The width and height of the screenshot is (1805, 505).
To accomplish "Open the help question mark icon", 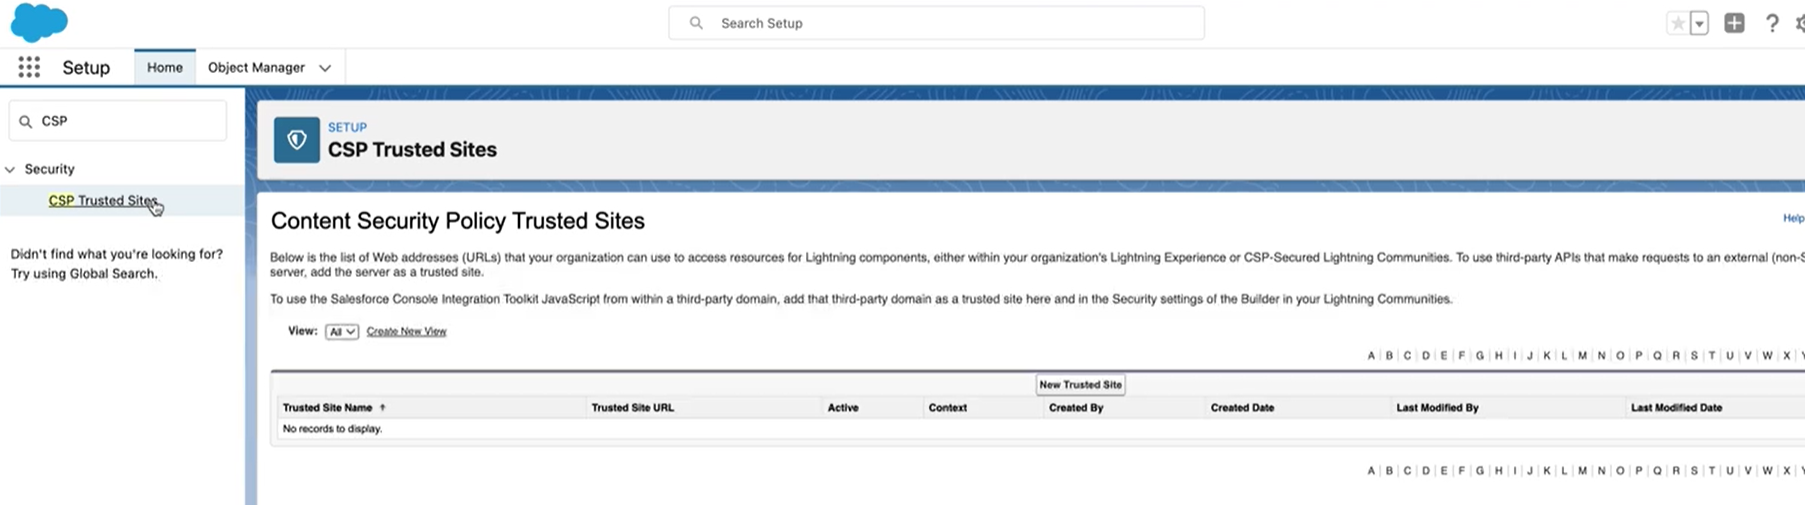I will 1772,23.
